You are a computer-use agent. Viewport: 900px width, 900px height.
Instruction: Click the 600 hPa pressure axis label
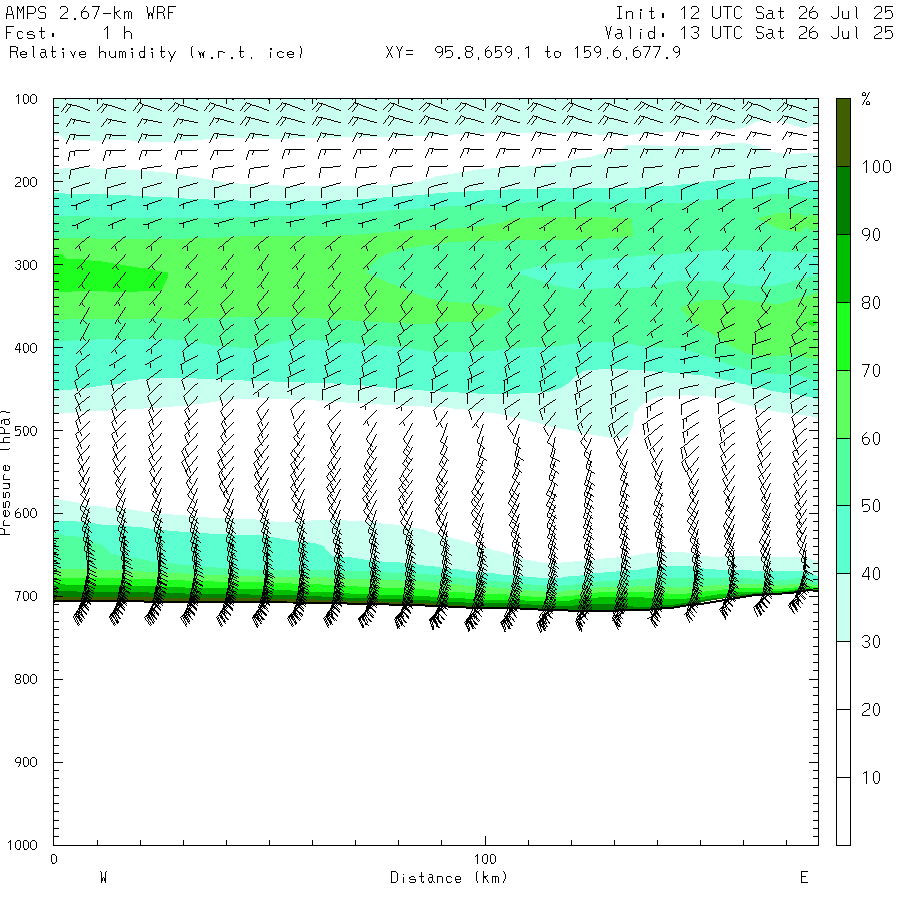(x=26, y=513)
